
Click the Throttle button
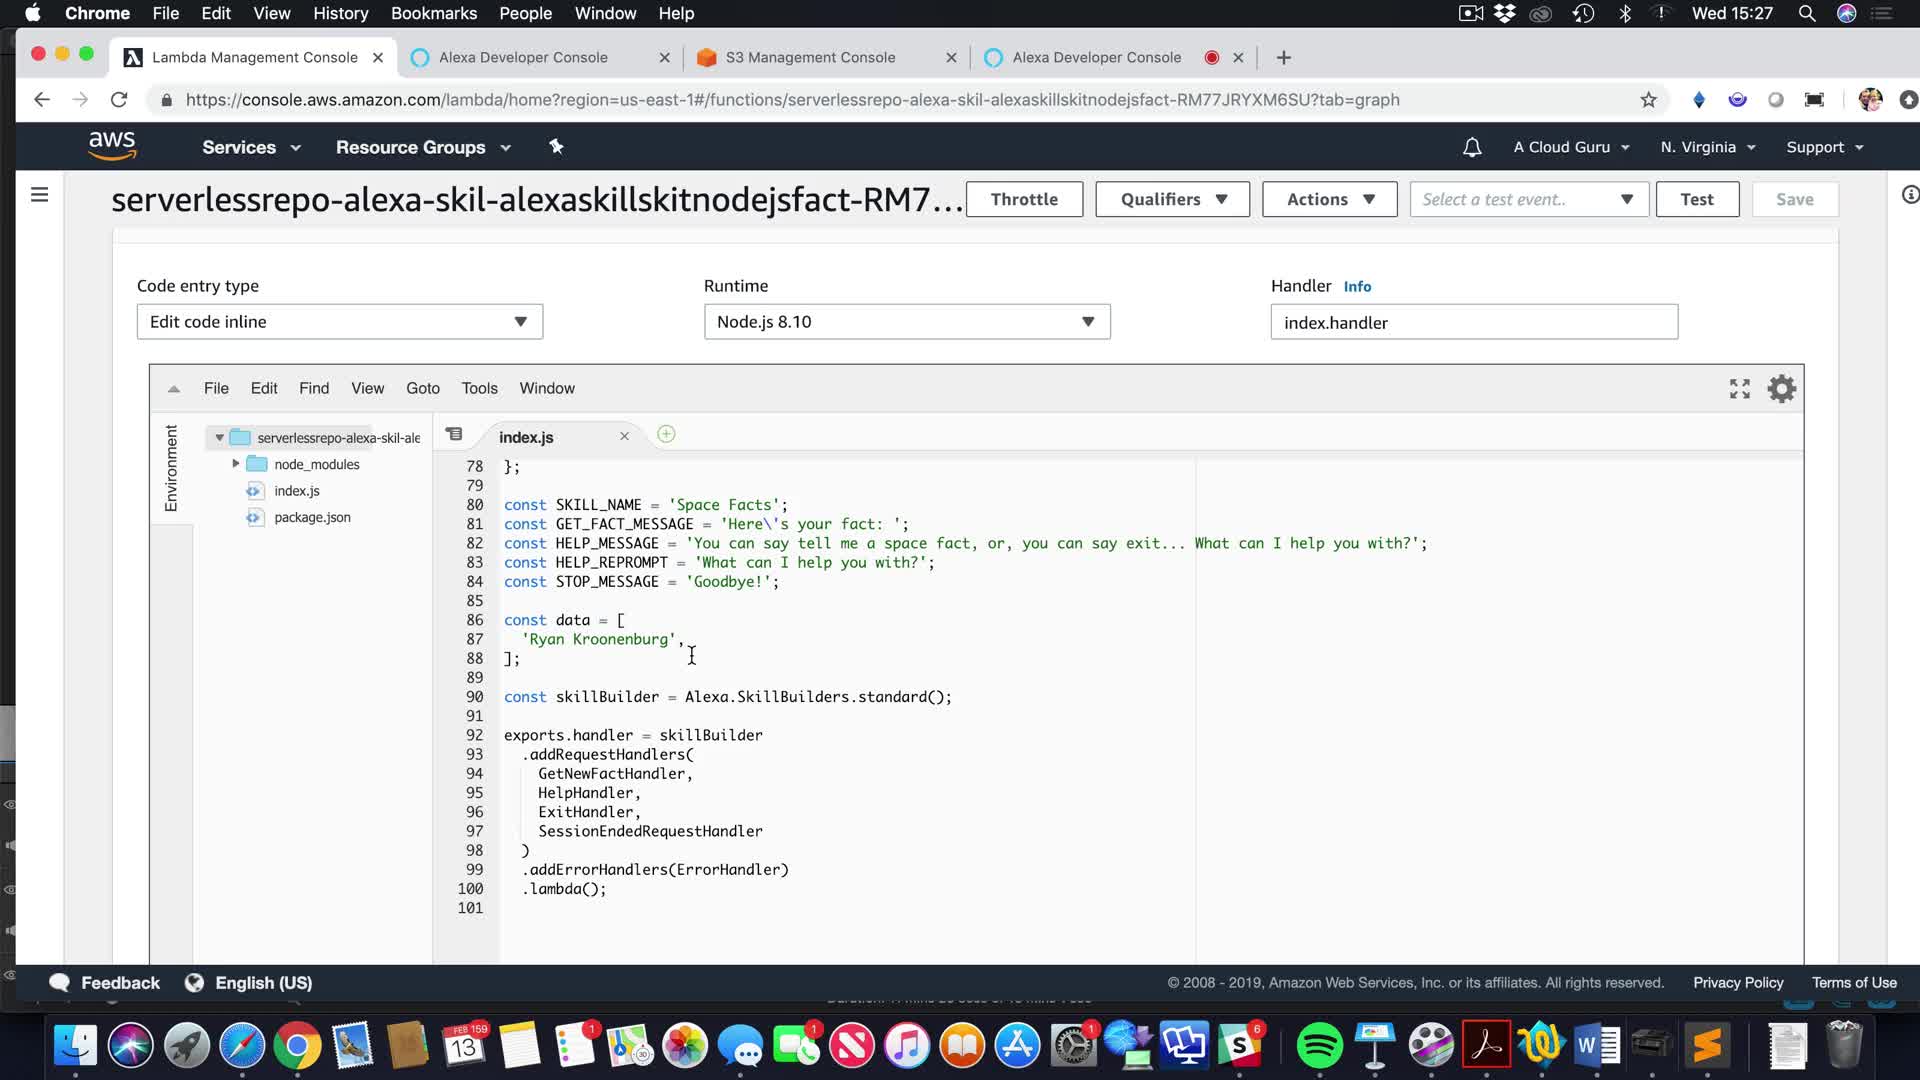tap(1023, 199)
